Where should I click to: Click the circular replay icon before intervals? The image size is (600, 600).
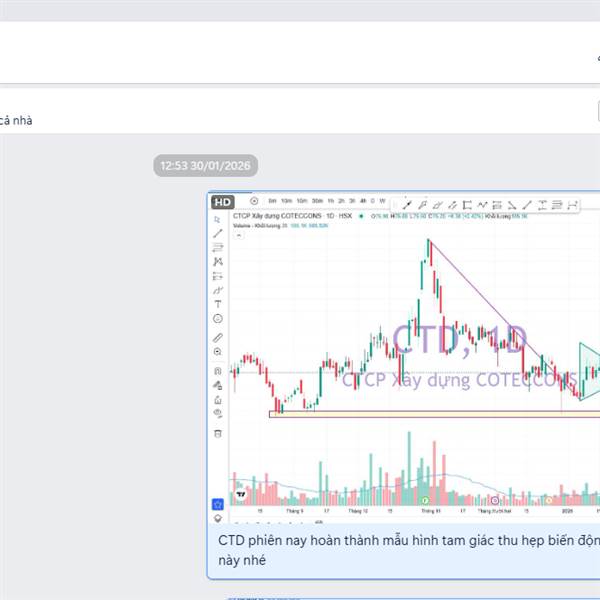tap(254, 201)
